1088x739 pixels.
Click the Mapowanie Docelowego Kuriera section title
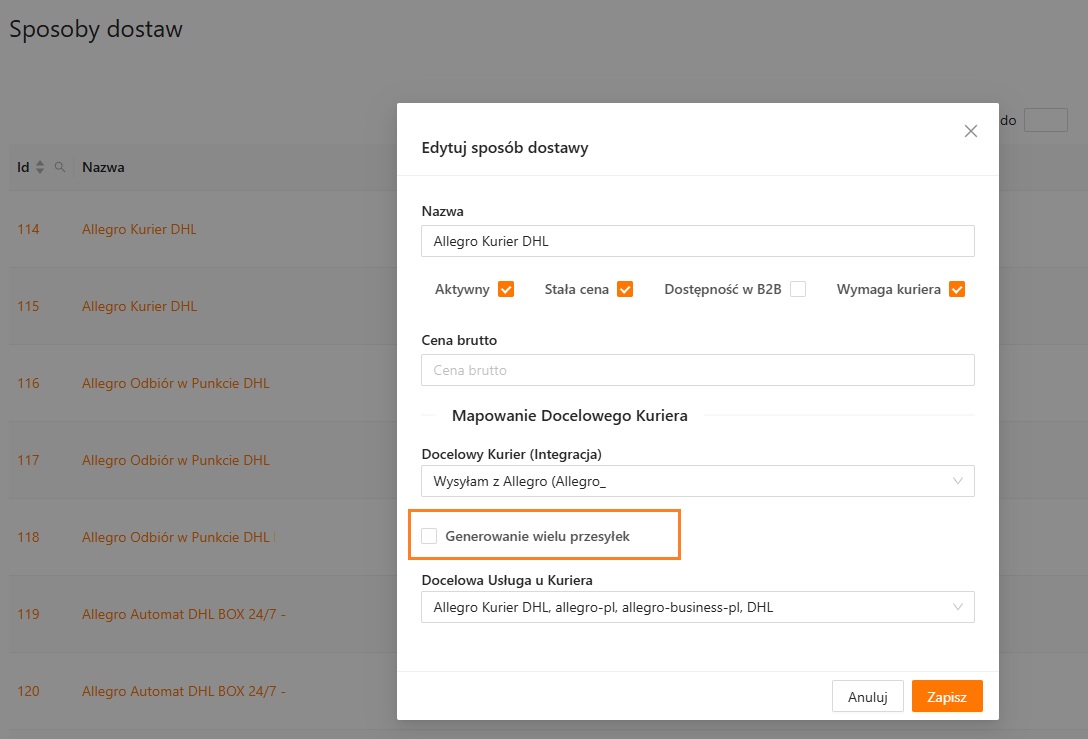(570, 416)
